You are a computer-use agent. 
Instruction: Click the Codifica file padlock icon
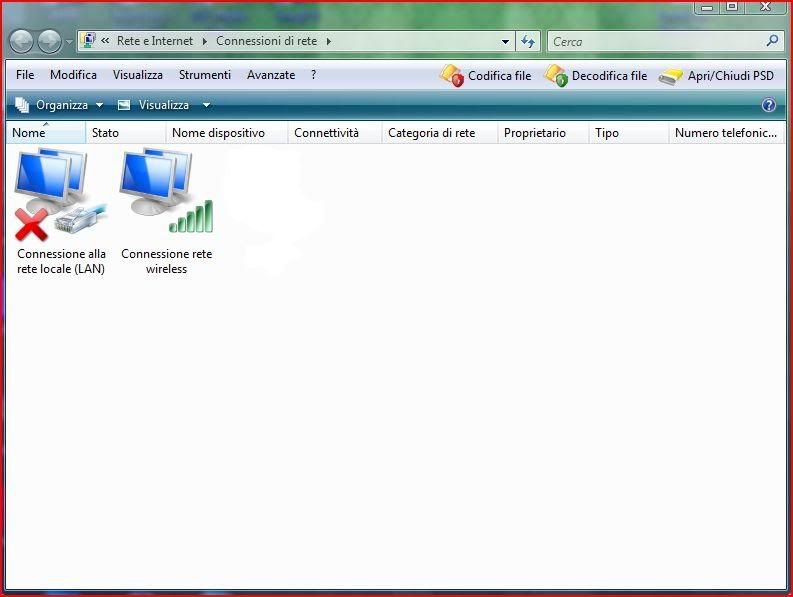pyautogui.click(x=452, y=76)
